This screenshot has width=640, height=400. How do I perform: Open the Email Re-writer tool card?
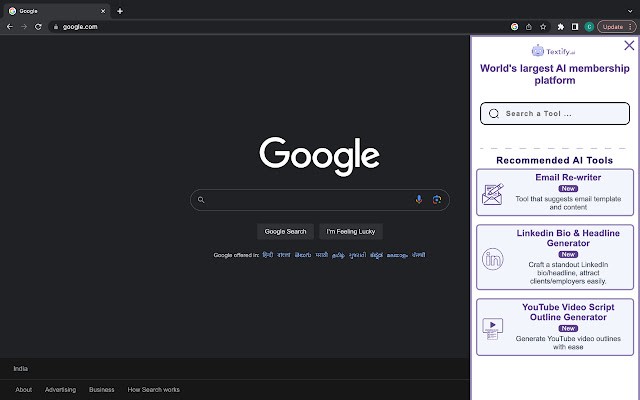[555, 192]
